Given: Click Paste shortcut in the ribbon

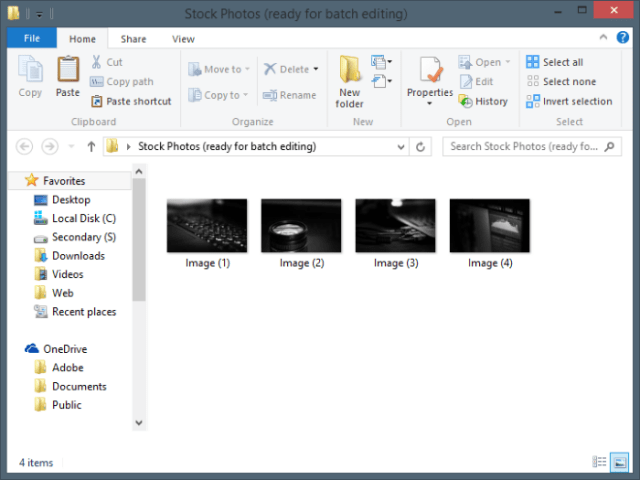Looking at the screenshot, I should (131, 101).
